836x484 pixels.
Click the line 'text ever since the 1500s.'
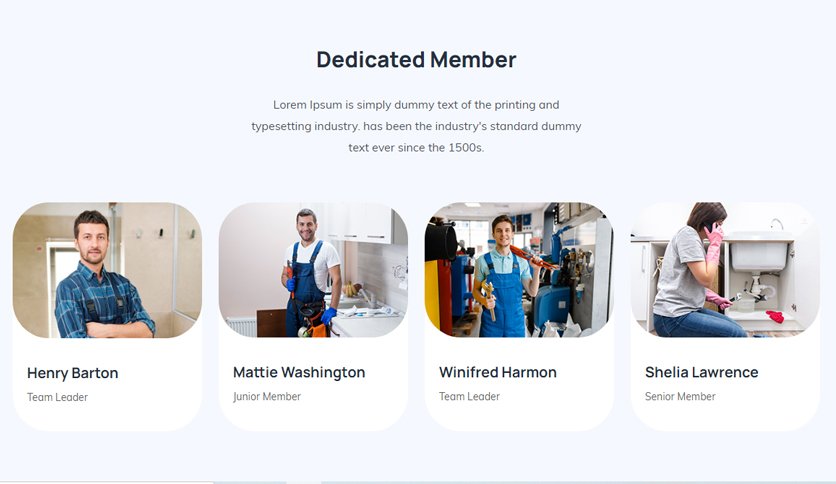tap(416, 148)
